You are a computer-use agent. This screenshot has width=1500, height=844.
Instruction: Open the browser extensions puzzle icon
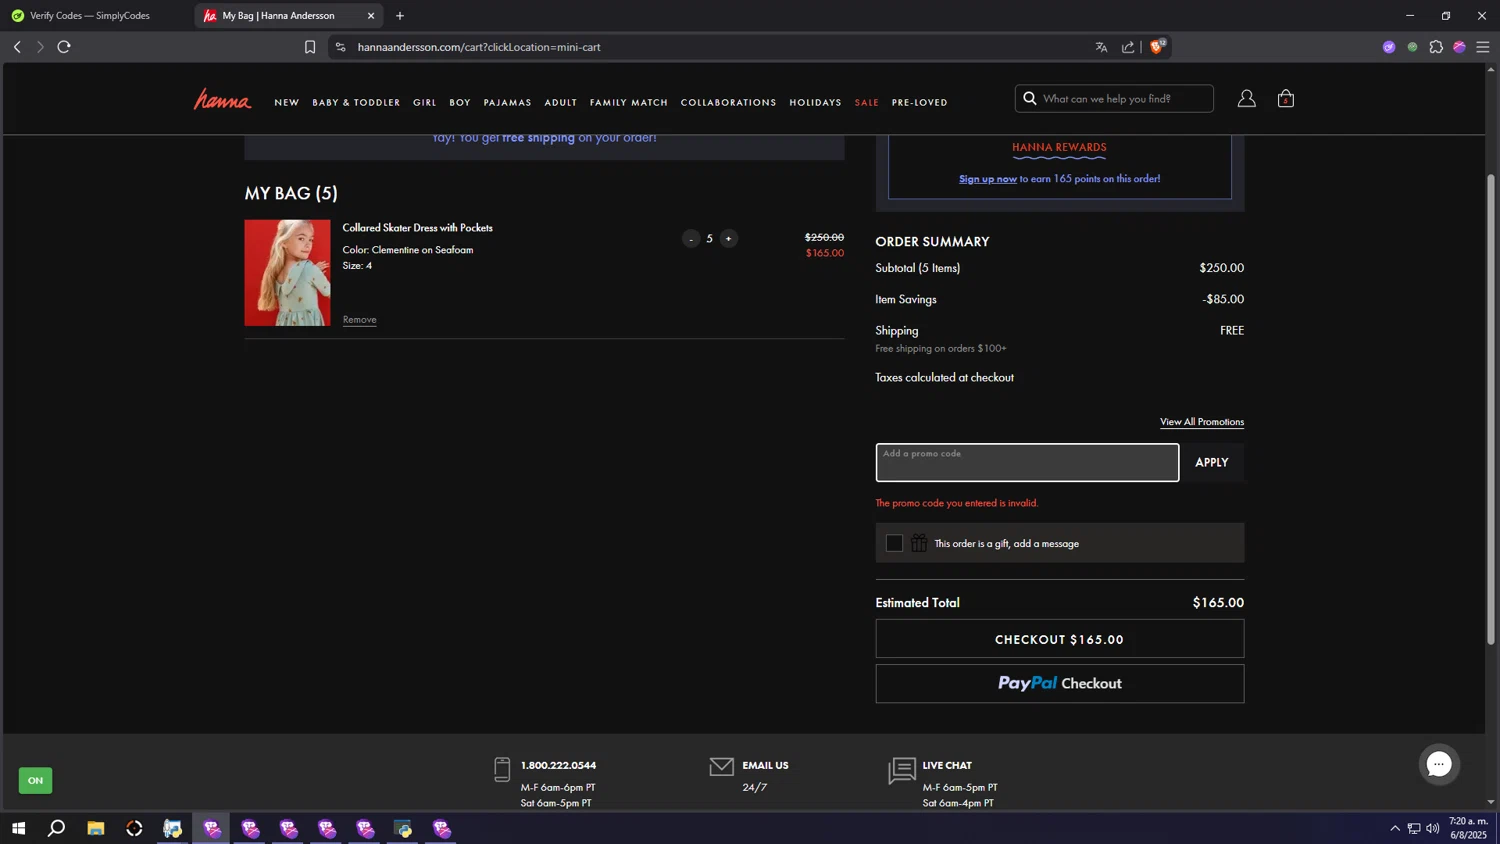click(x=1436, y=47)
